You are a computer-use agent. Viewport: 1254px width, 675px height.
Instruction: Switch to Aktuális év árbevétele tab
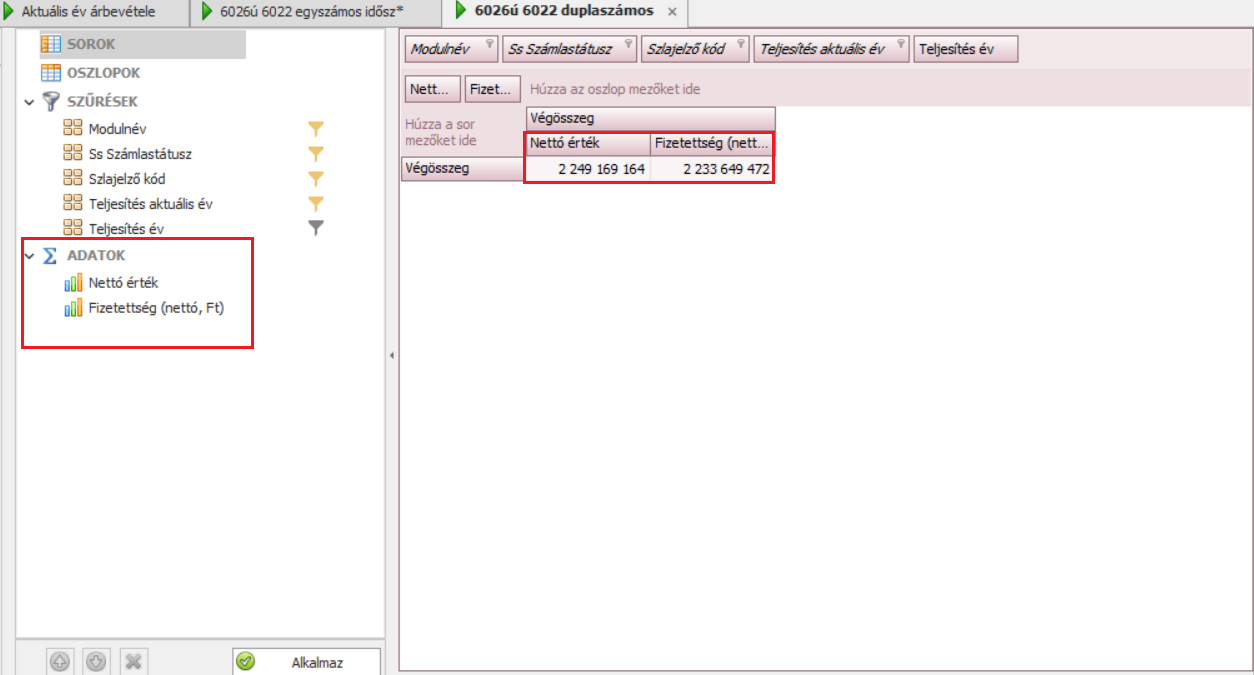click(x=88, y=11)
